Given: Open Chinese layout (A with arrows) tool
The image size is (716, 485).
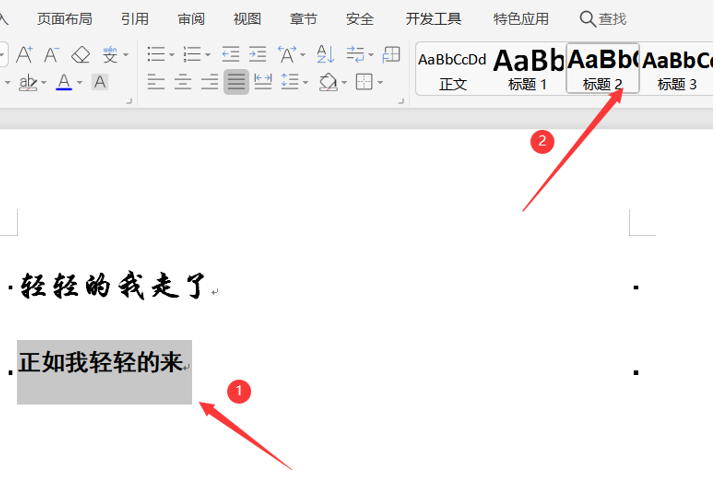Looking at the screenshot, I should click(287, 55).
